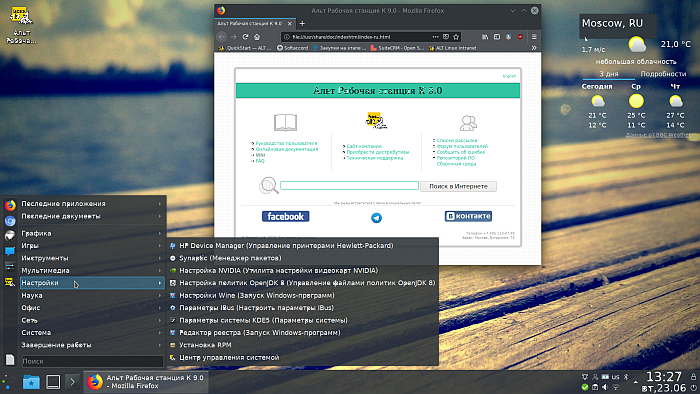This screenshot has height=394, width=700.
Task: Expand Последние документы submenu
Action: pyautogui.click(x=92, y=216)
